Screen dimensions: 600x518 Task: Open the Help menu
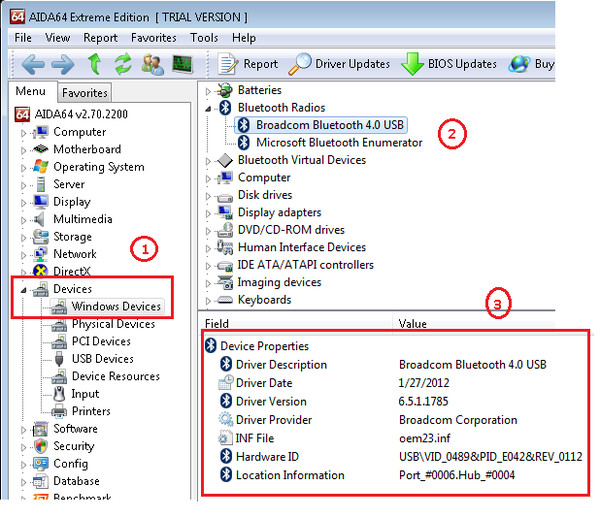(x=244, y=38)
